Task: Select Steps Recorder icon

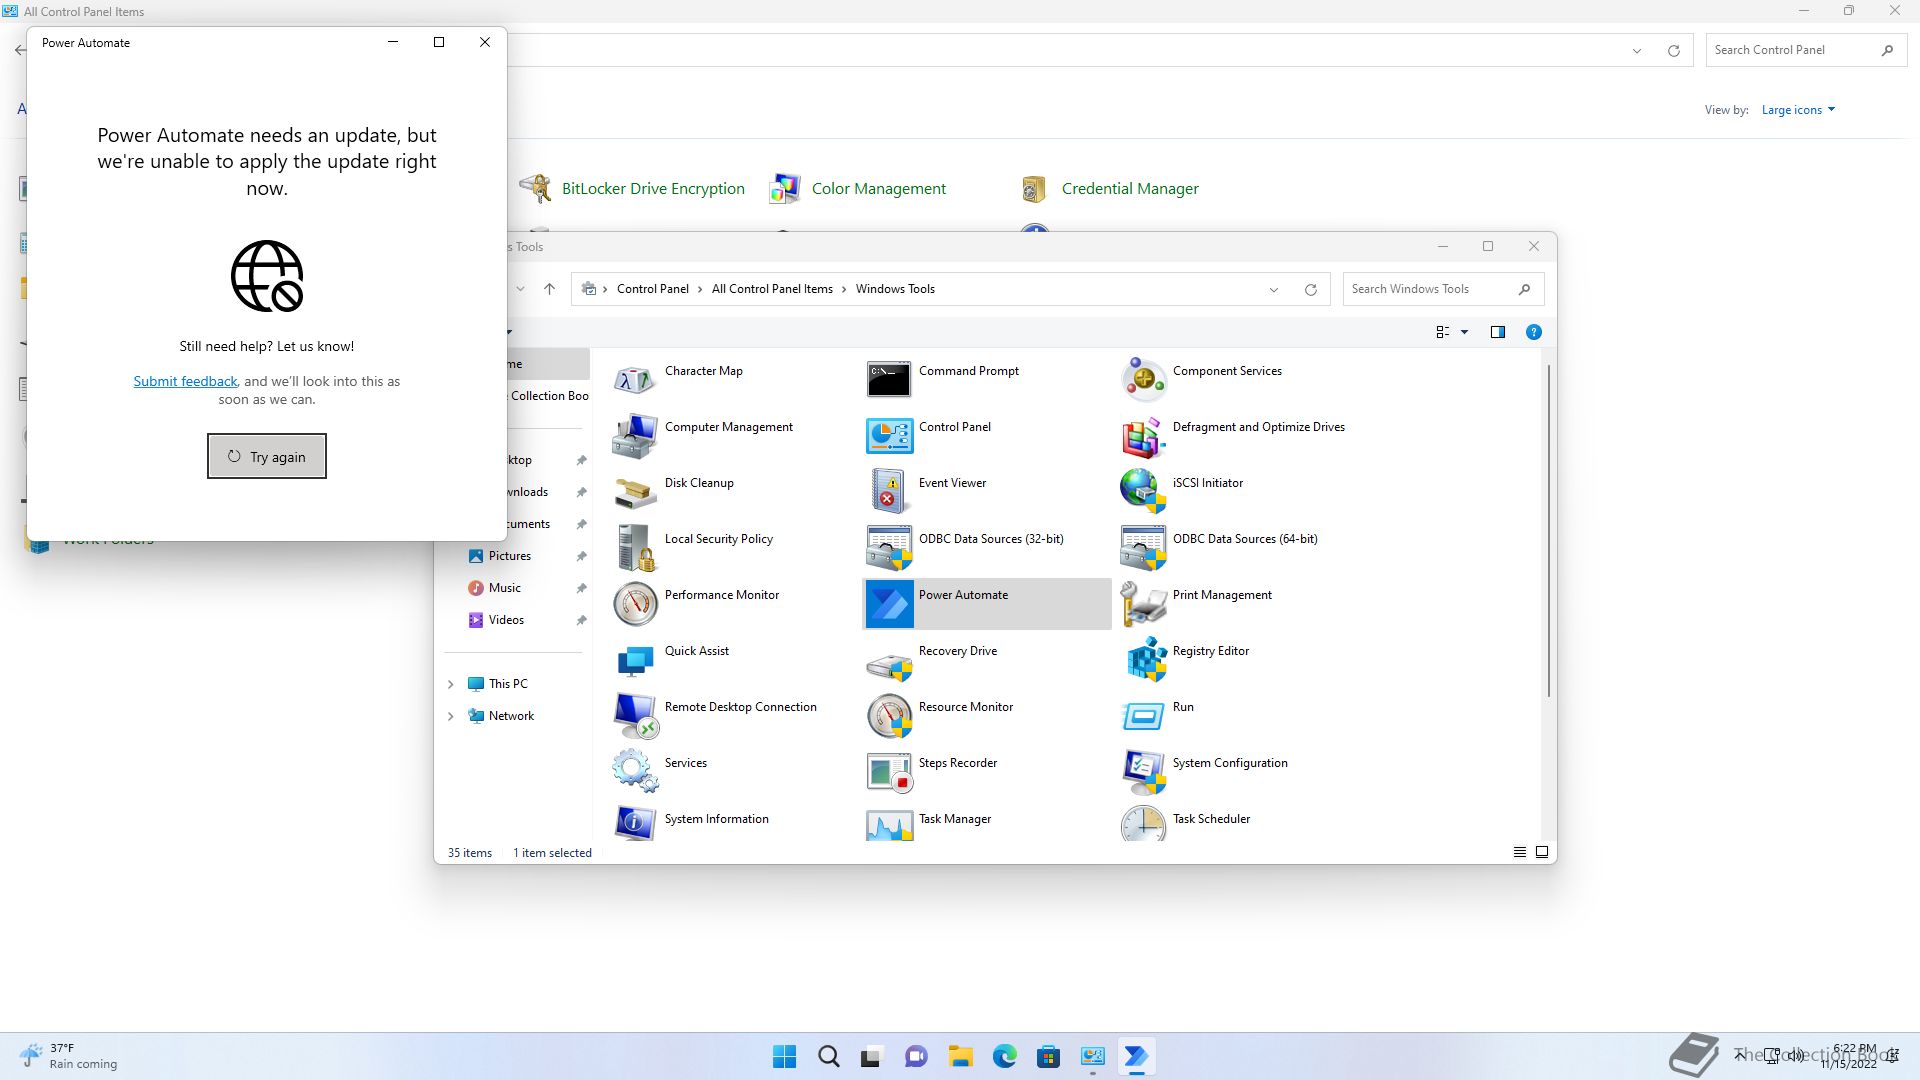Action: coord(889,772)
